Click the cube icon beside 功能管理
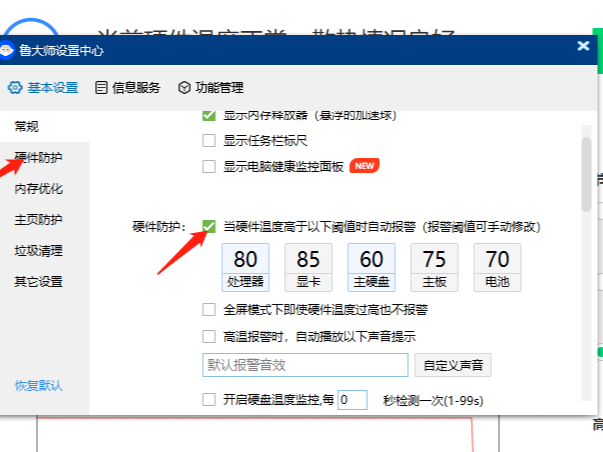 point(184,88)
